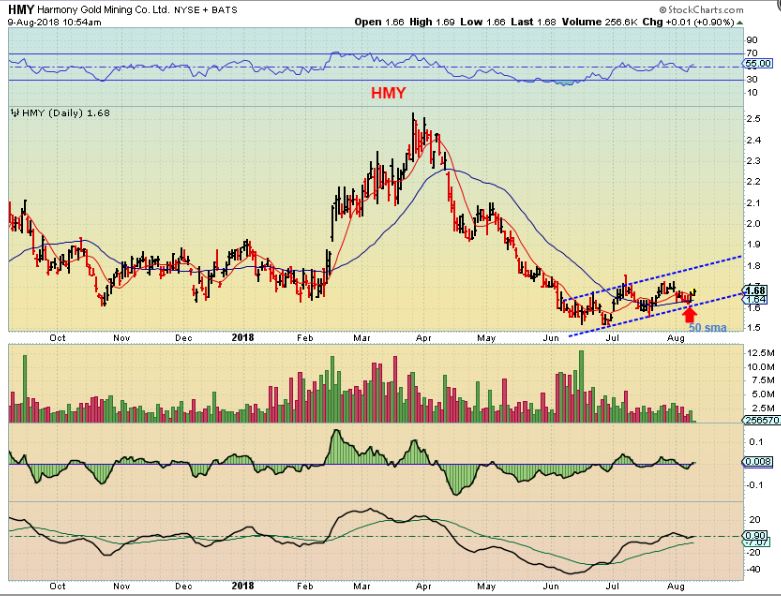
Task: Click 'Dec' on the bottom date axis
Action: 184,586
